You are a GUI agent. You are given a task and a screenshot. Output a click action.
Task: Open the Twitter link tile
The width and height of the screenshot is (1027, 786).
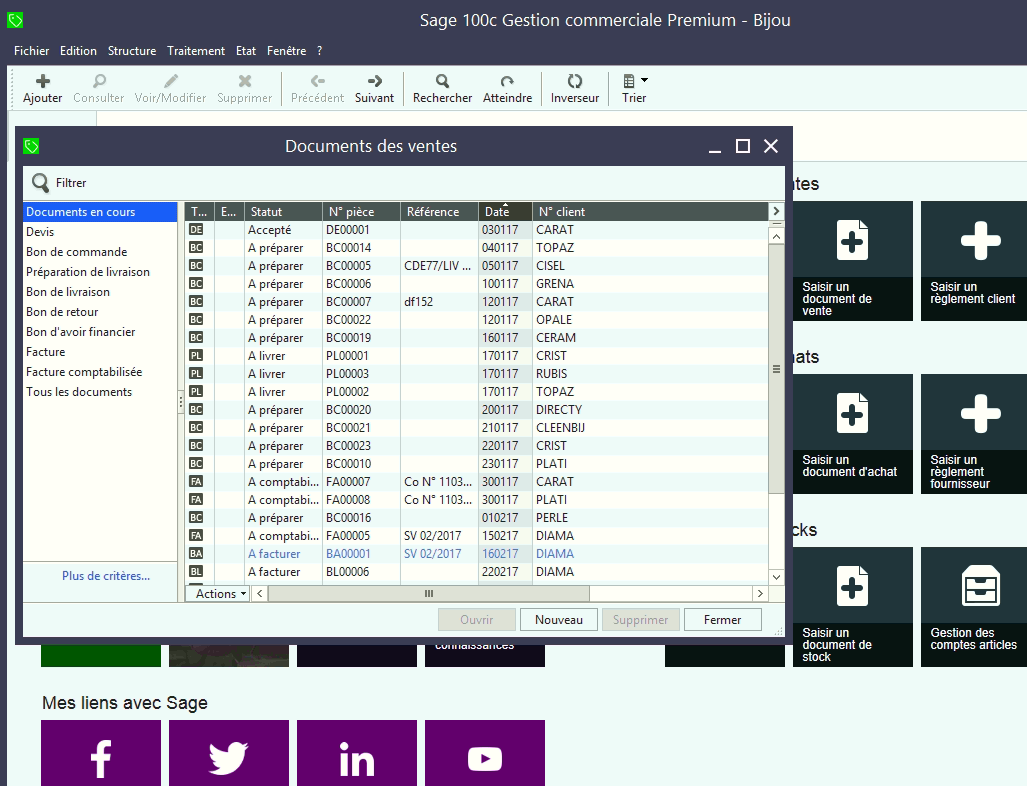(x=229, y=753)
